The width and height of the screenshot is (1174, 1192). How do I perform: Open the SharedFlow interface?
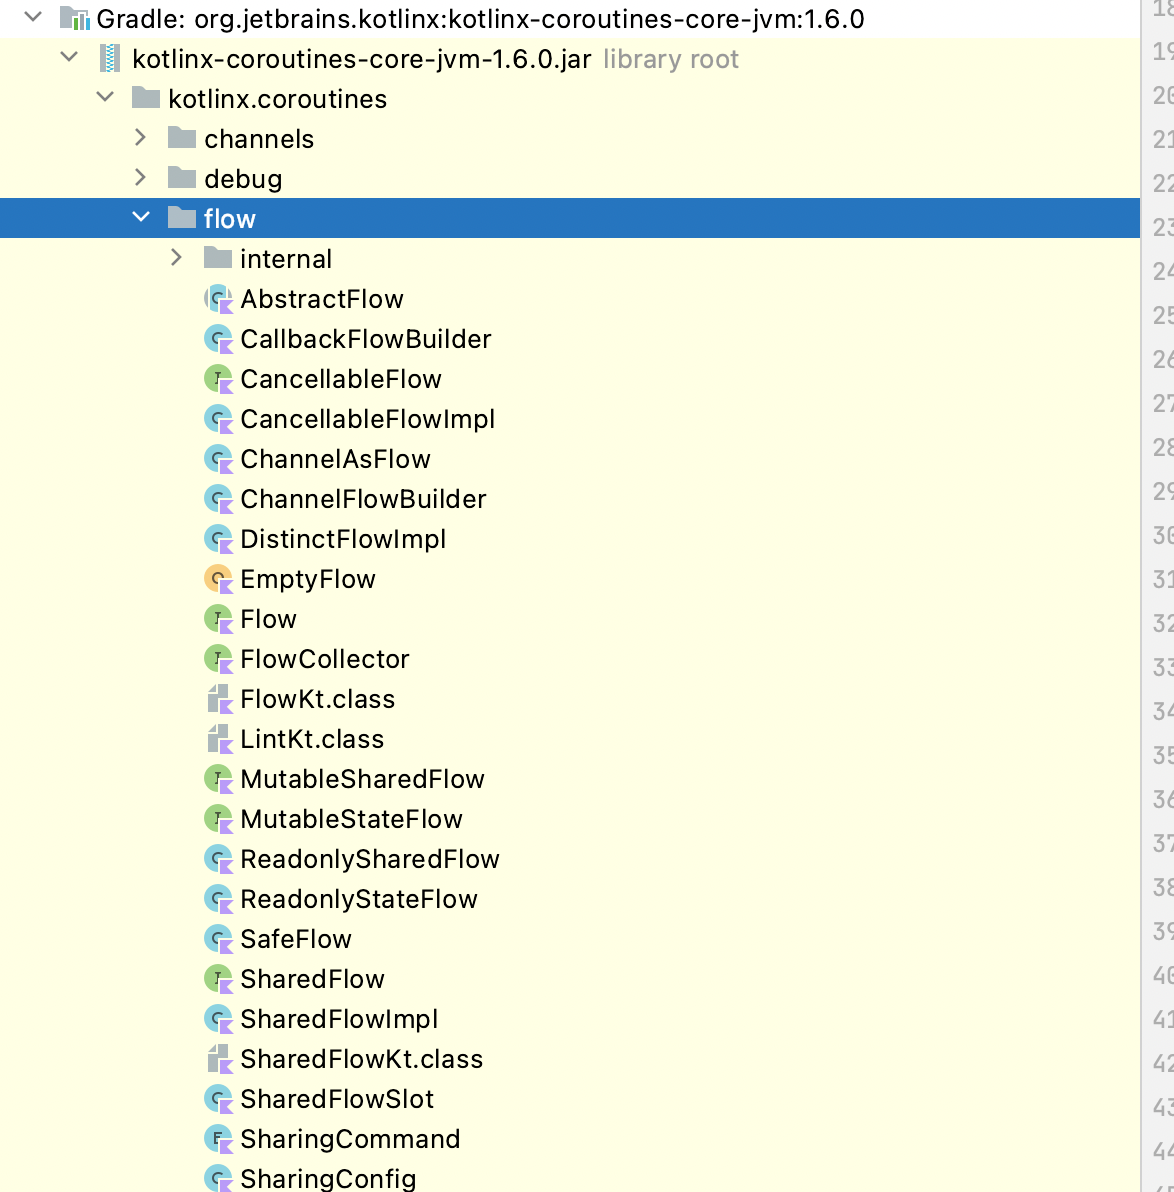pos(313,980)
